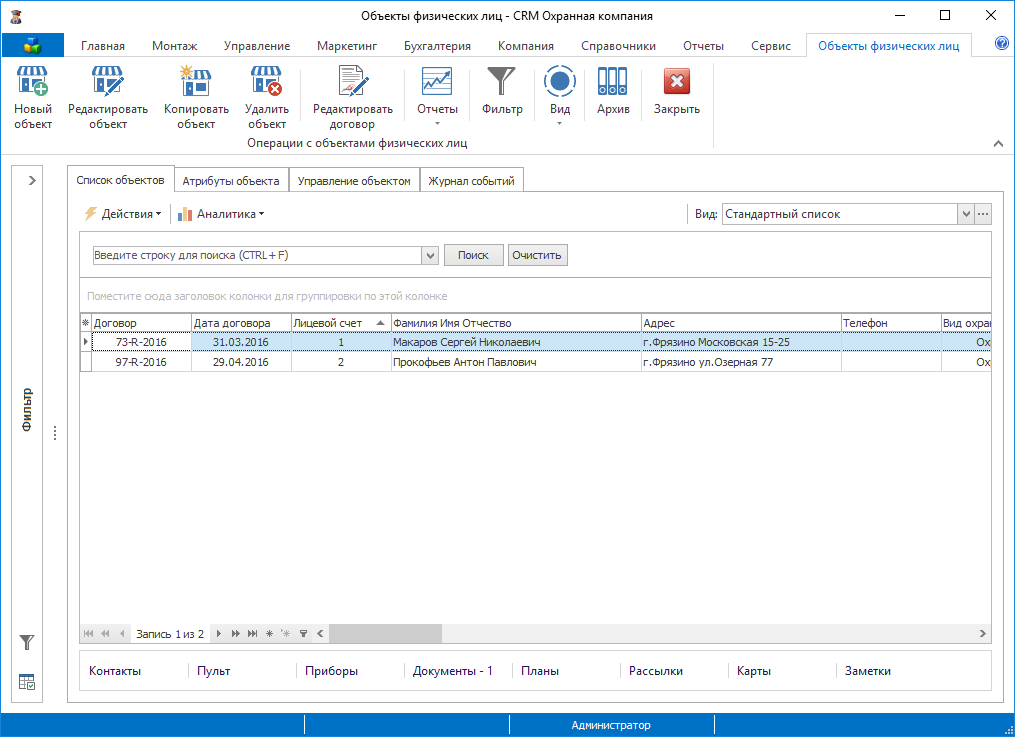Screen dimensions: 1015x737
Task: Click the grid column chooser asterisk
Action: (85, 322)
